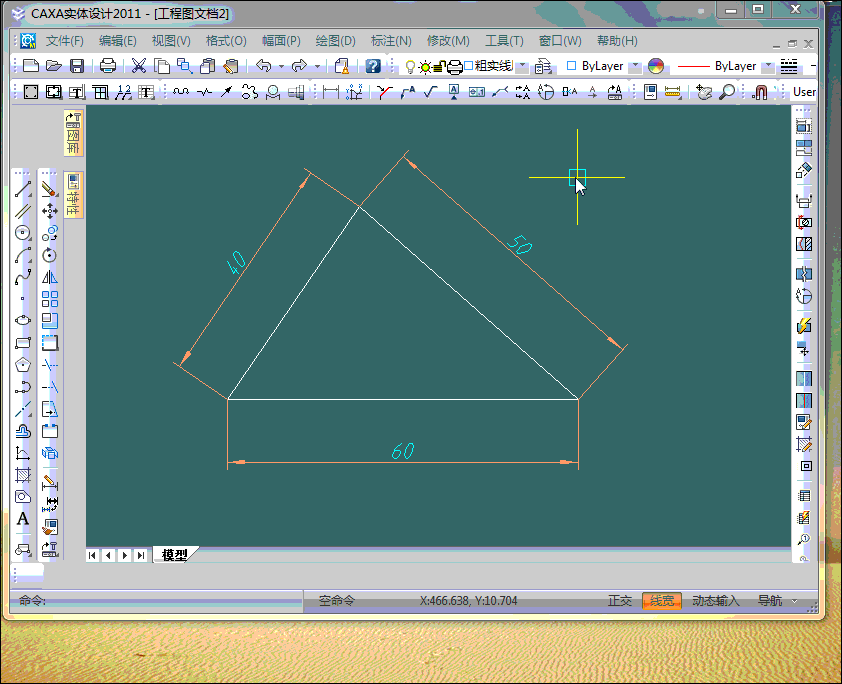
Task: Select the Line drawing tool
Action: (x=23, y=189)
